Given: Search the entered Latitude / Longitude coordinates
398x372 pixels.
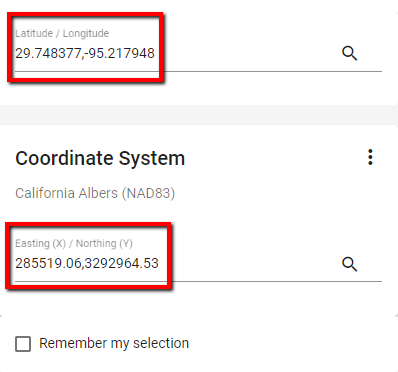Looking at the screenshot, I should pyautogui.click(x=349, y=53).
